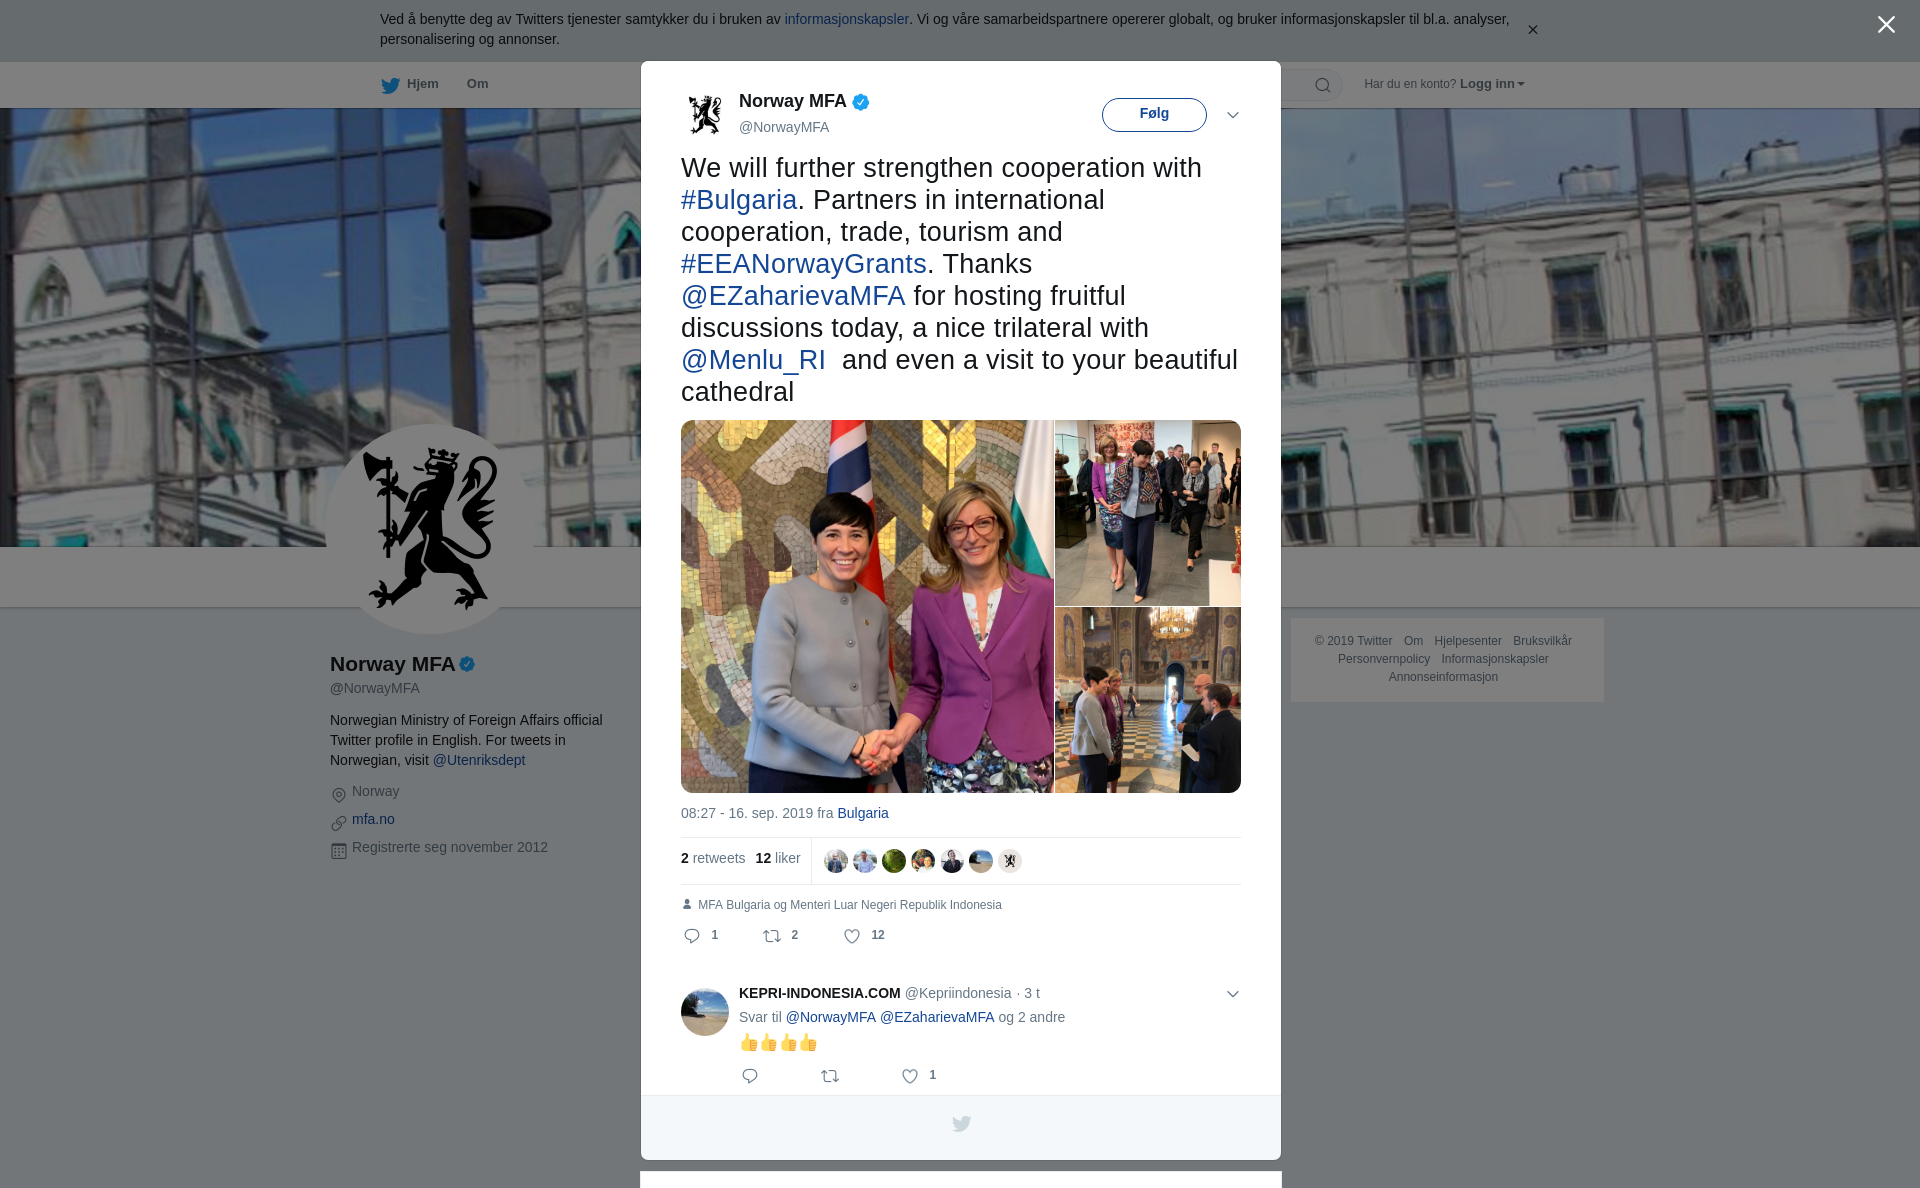
Task: Open the Logg inn dropdown
Action: tap(1491, 84)
